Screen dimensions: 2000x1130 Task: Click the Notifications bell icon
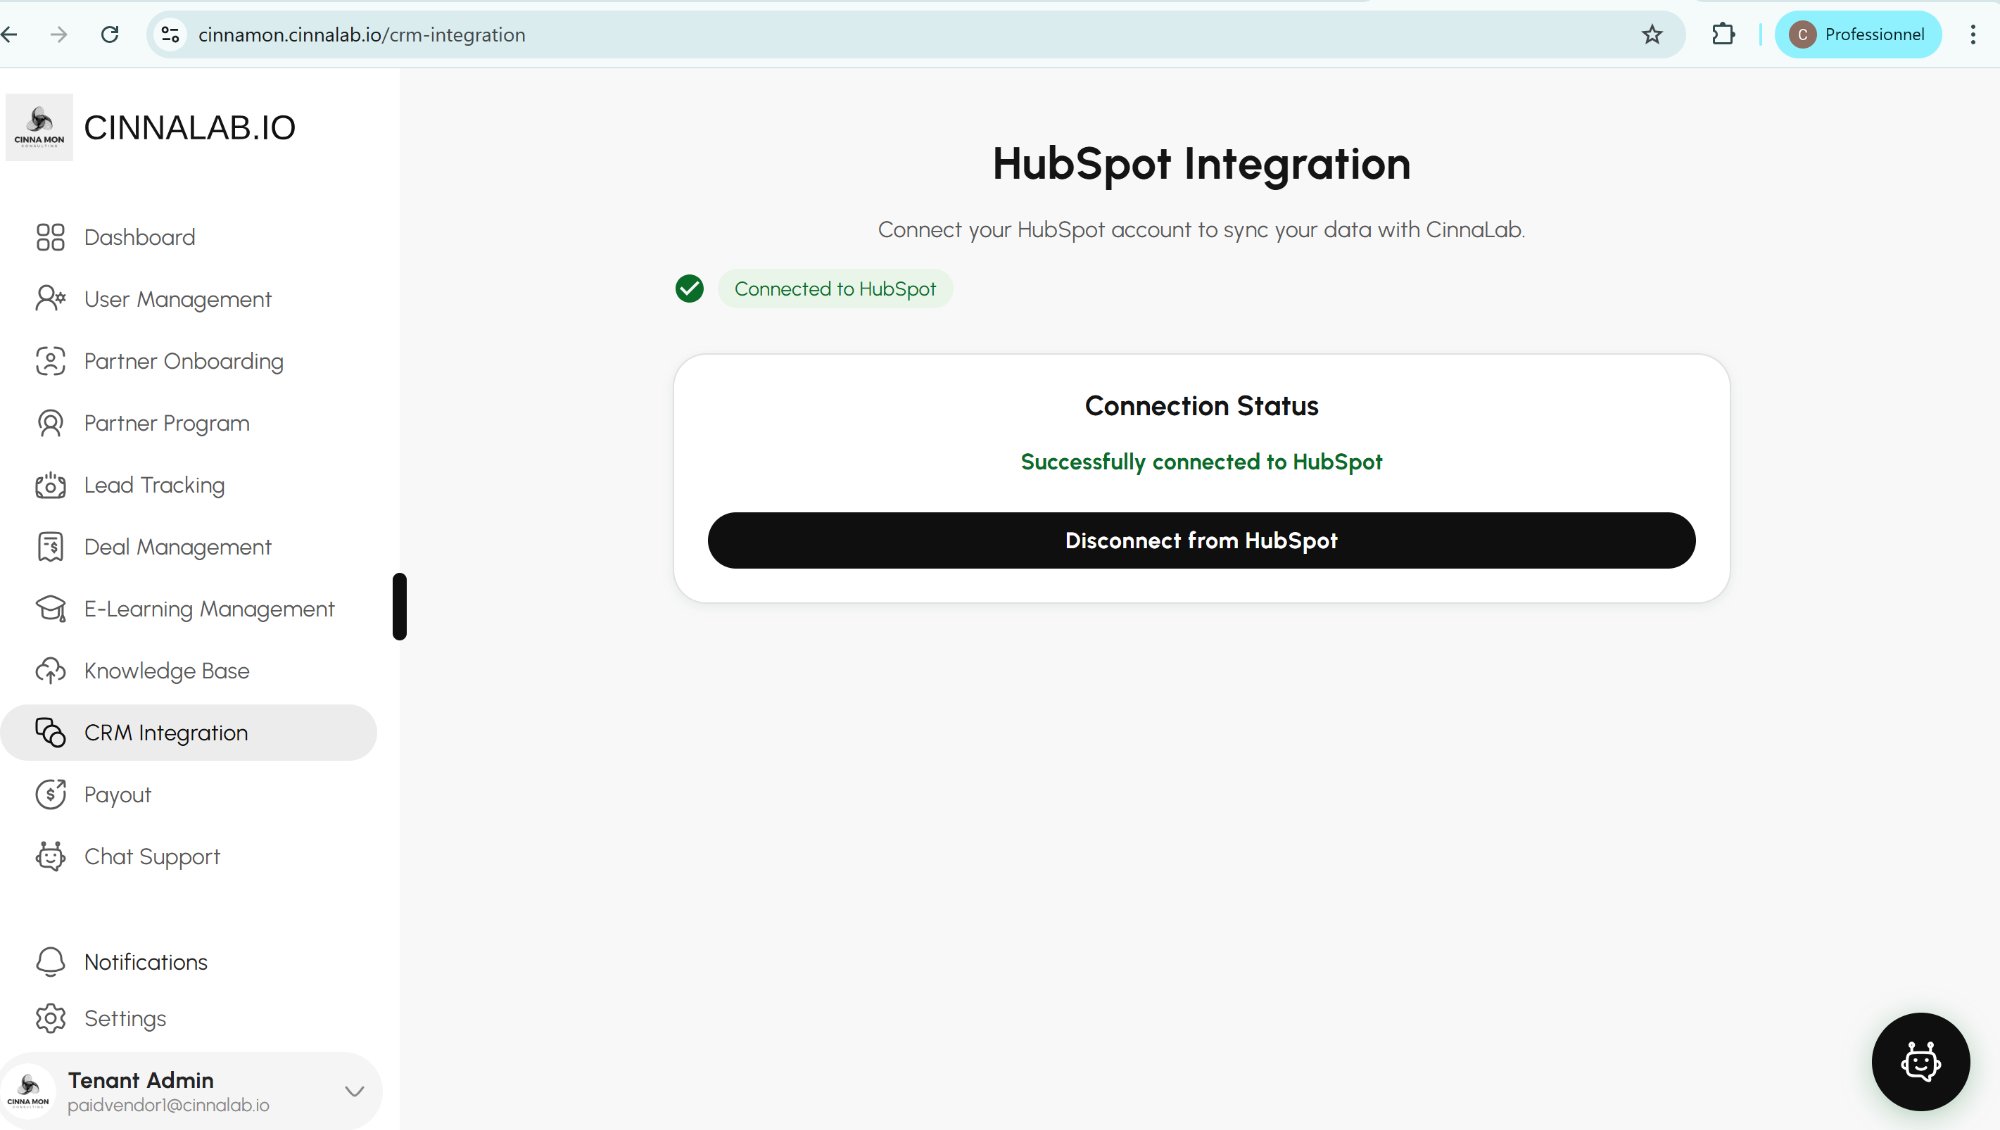pos(50,962)
